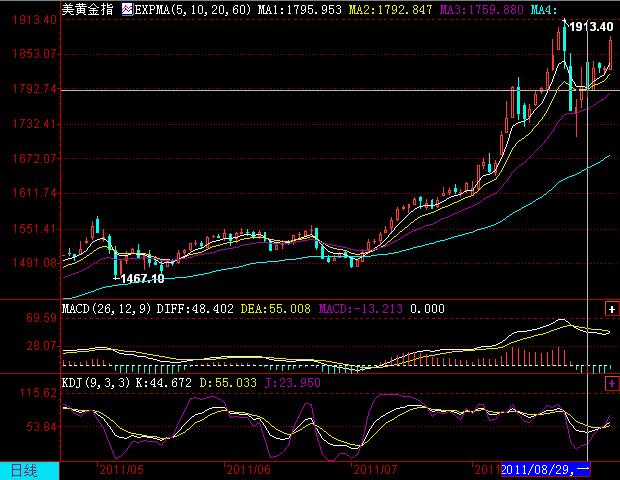Click the 28.07 MACD axis label
Viewport: 620px width, 480px height.
(42, 346)
